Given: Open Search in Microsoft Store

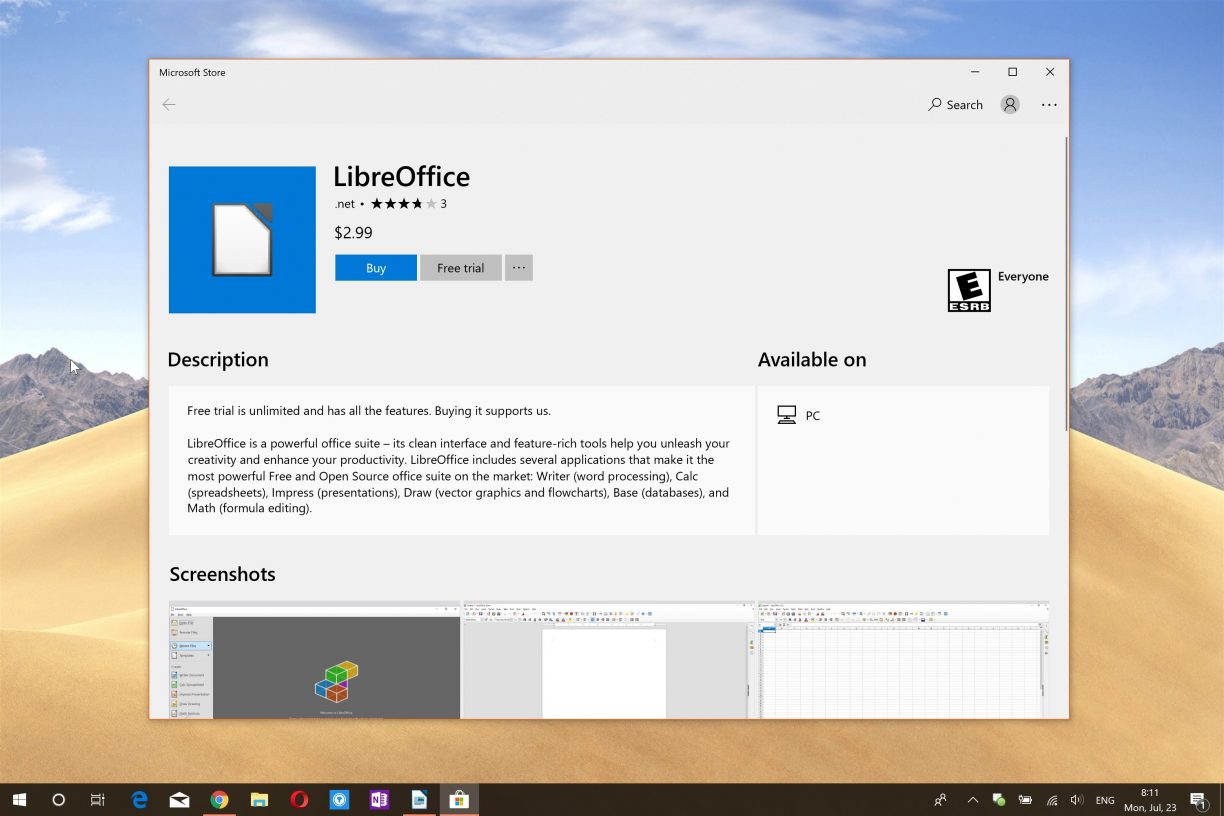Looking at the screenshot, I should click(956, 105).
